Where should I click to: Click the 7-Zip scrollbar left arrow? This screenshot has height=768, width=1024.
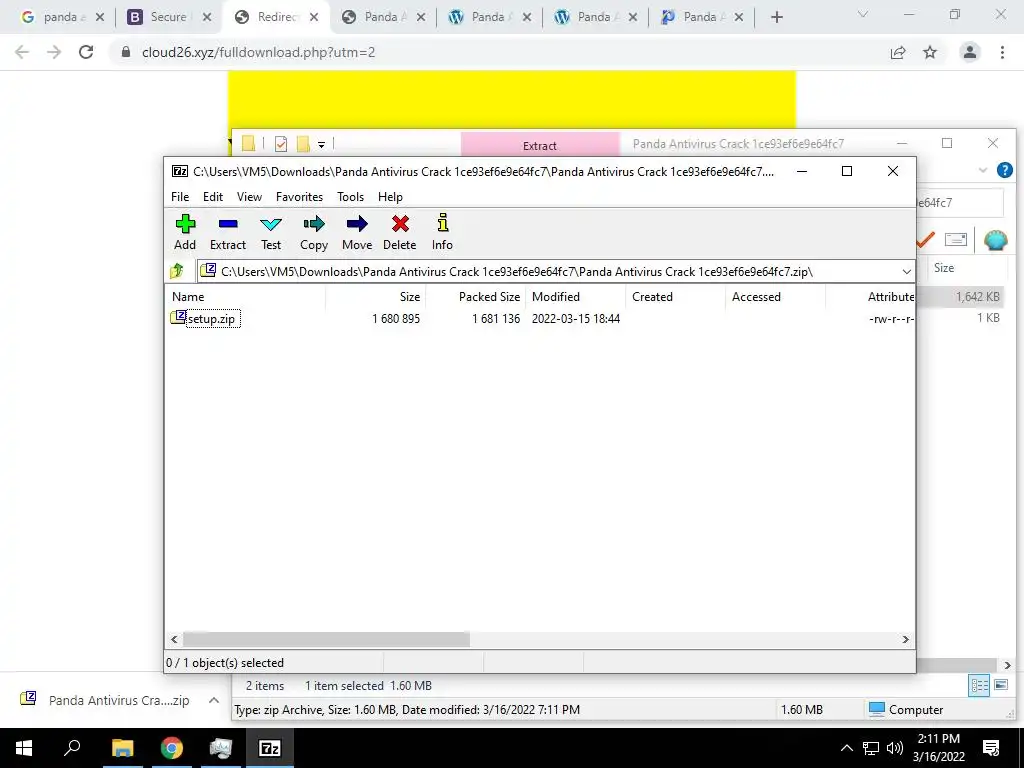174,639
